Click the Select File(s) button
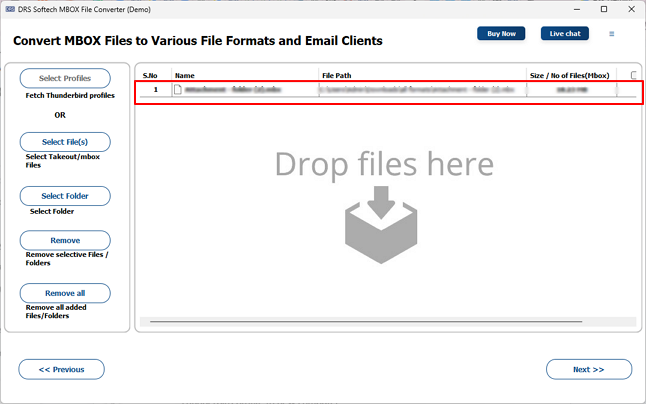This screenshot has width=646, height=404. tap(65, 142)
